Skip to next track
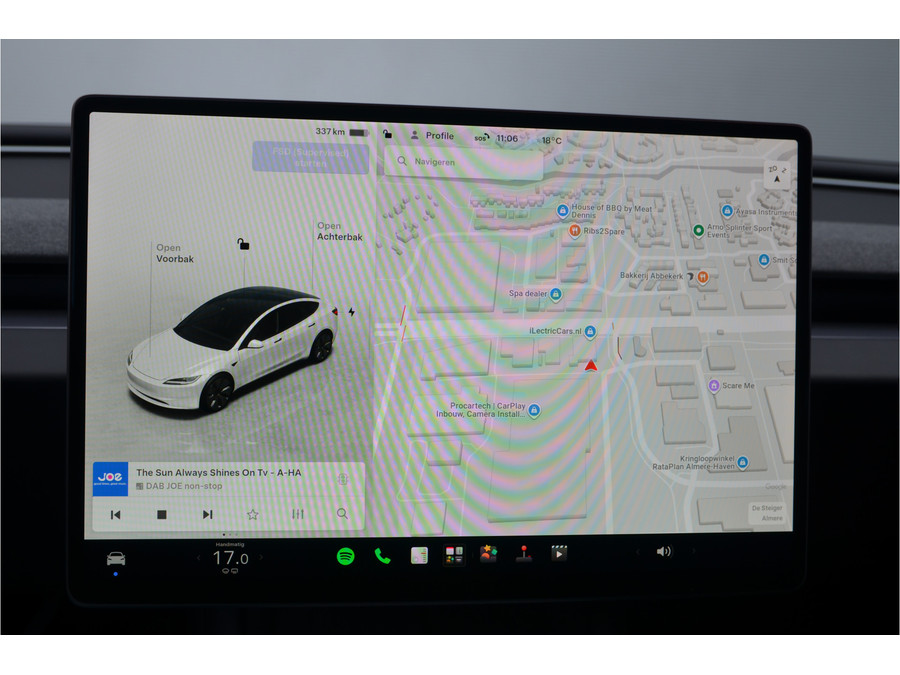 207,514
